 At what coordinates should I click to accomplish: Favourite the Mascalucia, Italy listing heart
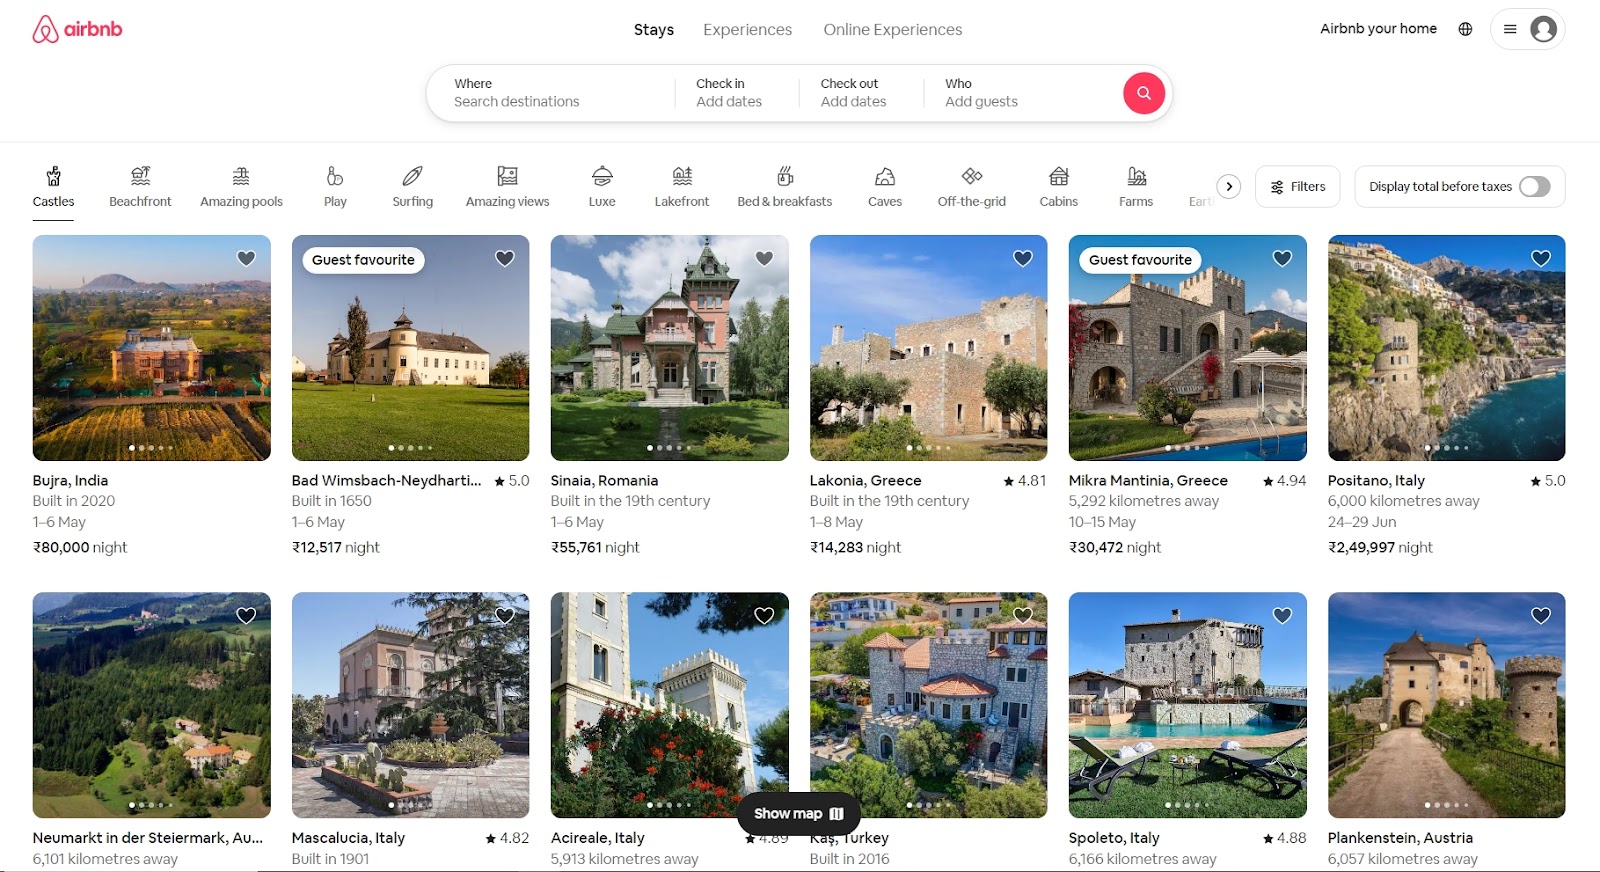click(x=505, y=616)
